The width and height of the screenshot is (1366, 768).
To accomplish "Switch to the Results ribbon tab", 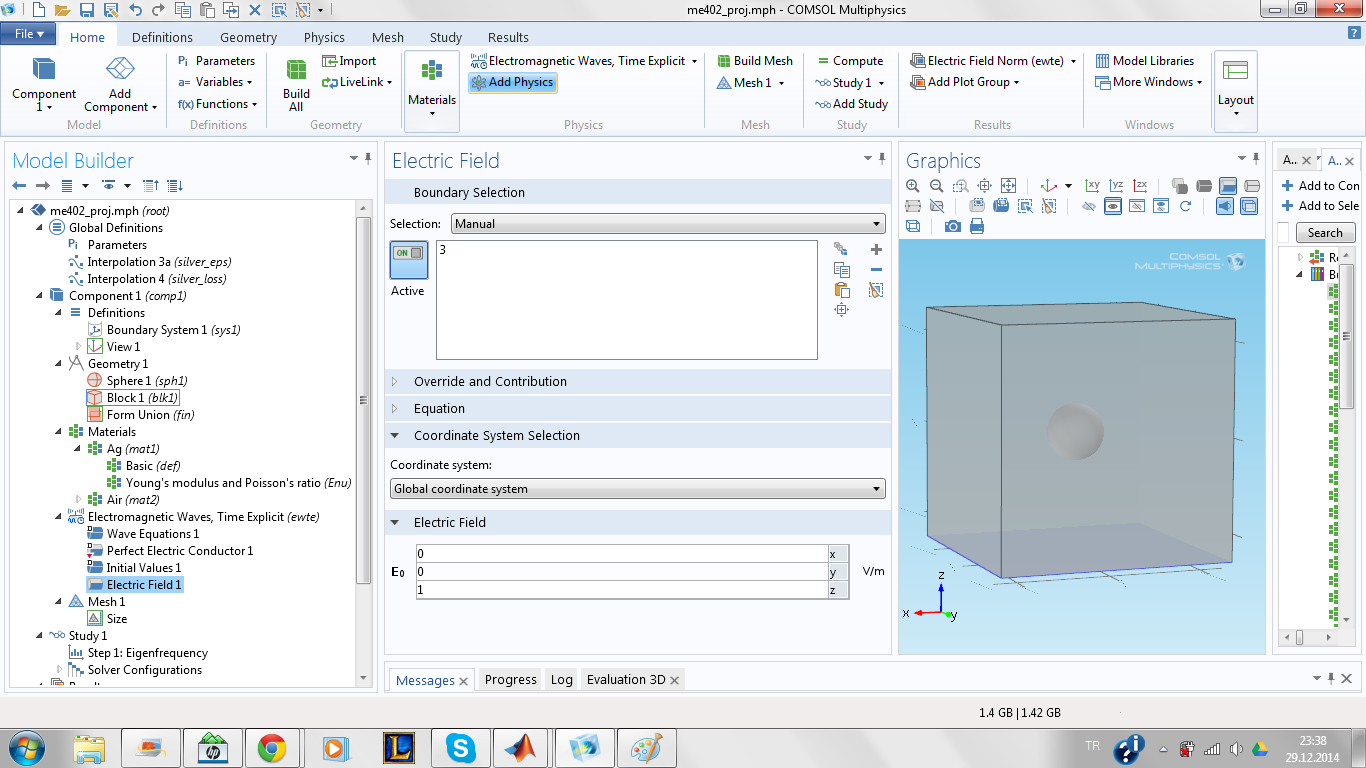I will [508, 37].
